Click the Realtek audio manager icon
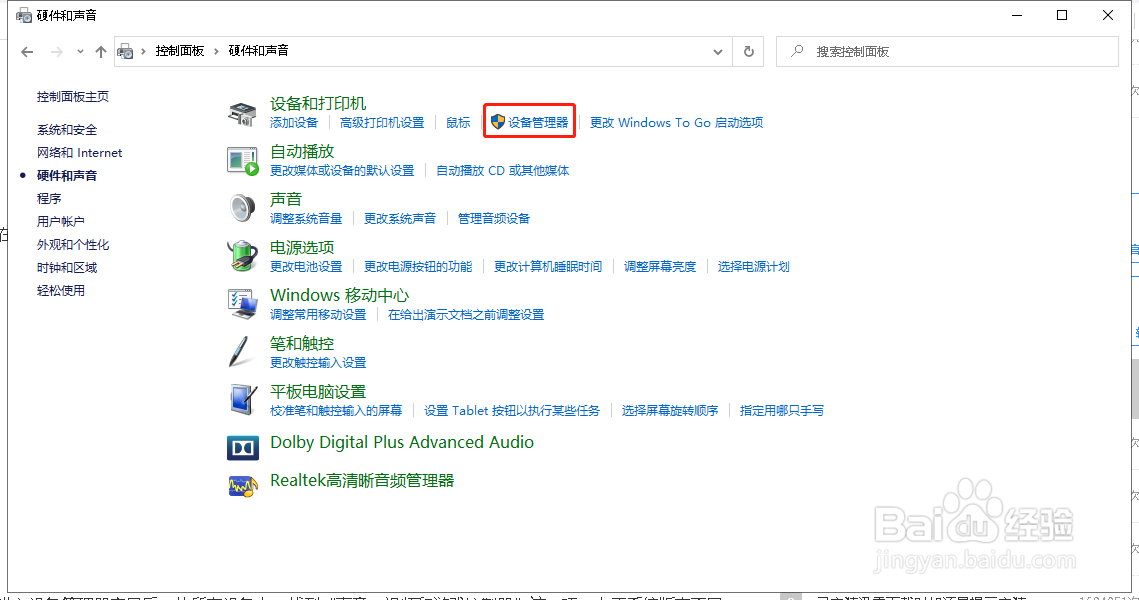Image resolution: width=1139 pixels, height=600 pixels. coord(243,486)
